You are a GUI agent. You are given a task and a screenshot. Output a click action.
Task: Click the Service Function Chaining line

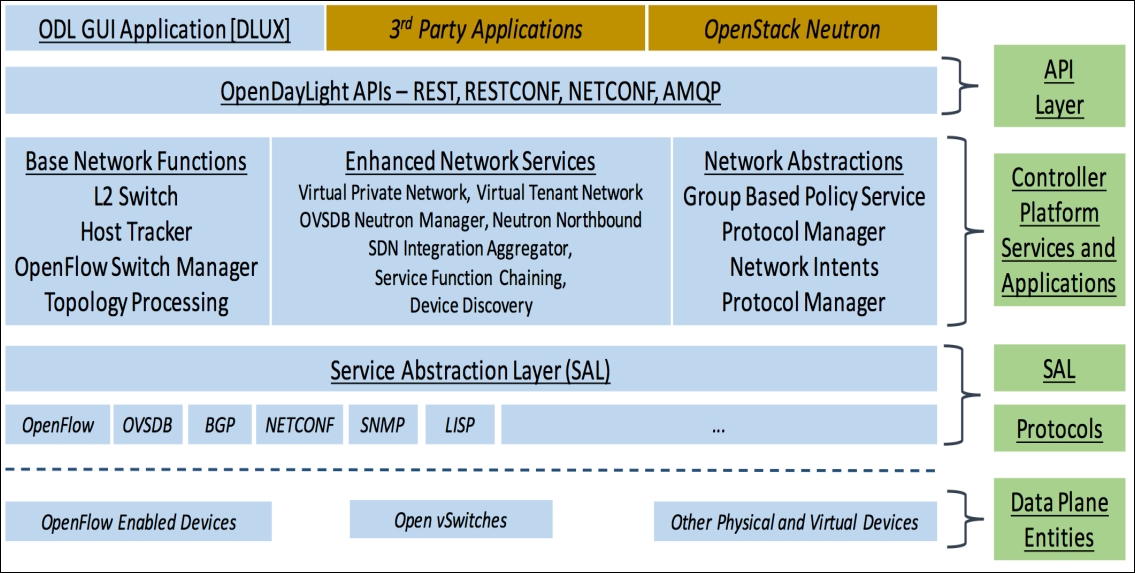point(471,278)
